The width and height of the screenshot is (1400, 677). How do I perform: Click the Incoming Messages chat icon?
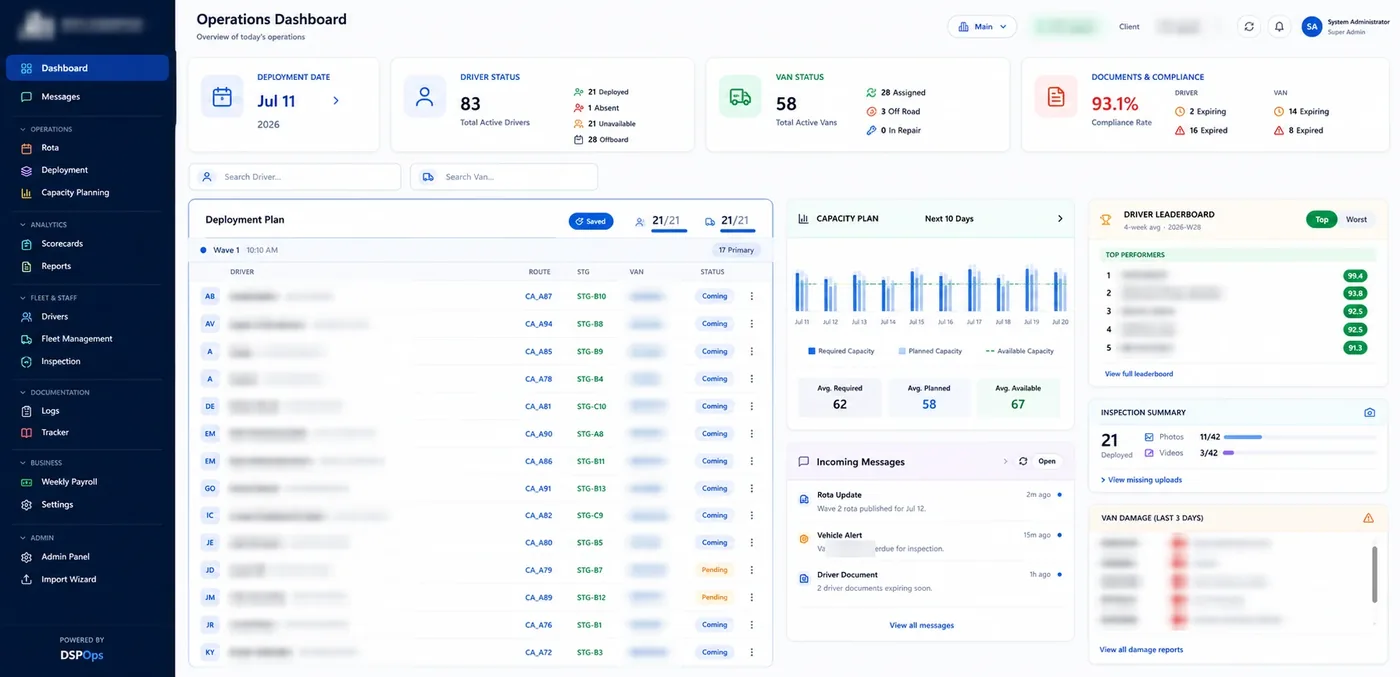(803, 462)
